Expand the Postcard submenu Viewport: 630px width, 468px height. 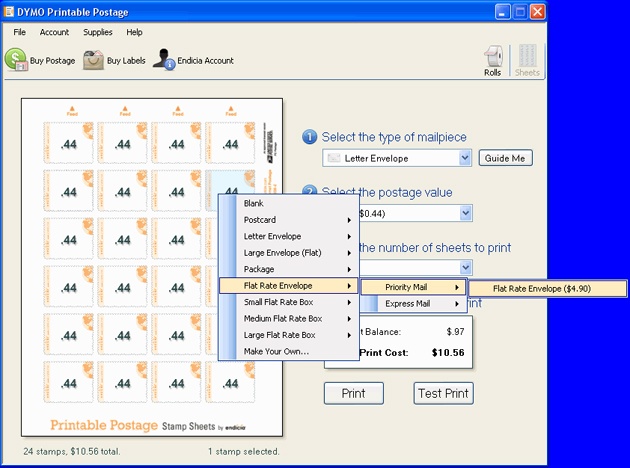(288, 220)
